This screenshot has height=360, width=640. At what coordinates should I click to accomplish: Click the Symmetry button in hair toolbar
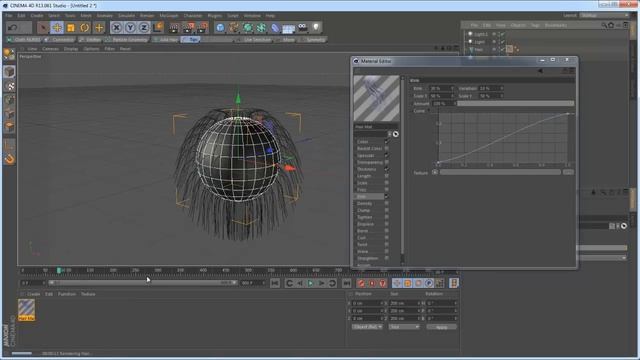point(313,40)
